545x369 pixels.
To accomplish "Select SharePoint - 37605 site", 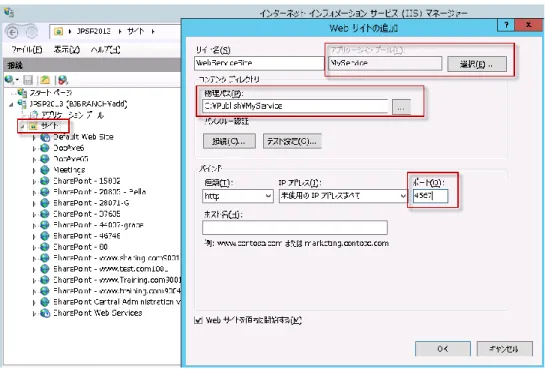I will [87, 214].
